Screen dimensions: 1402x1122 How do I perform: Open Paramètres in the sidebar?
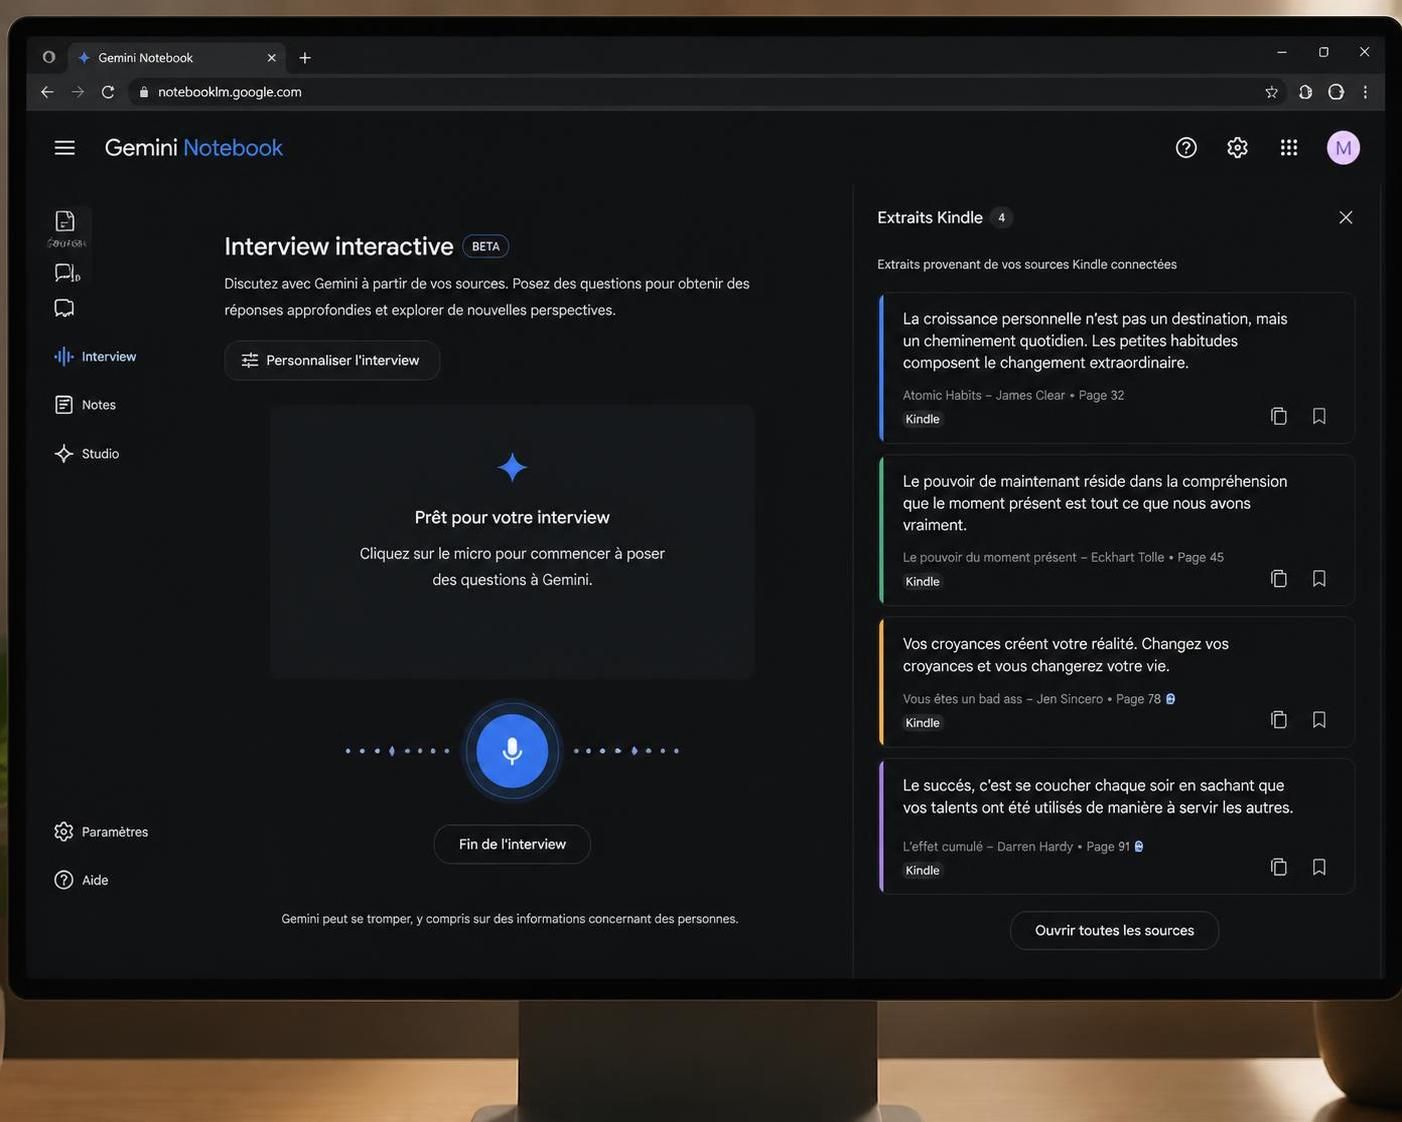tap(101, 832)
